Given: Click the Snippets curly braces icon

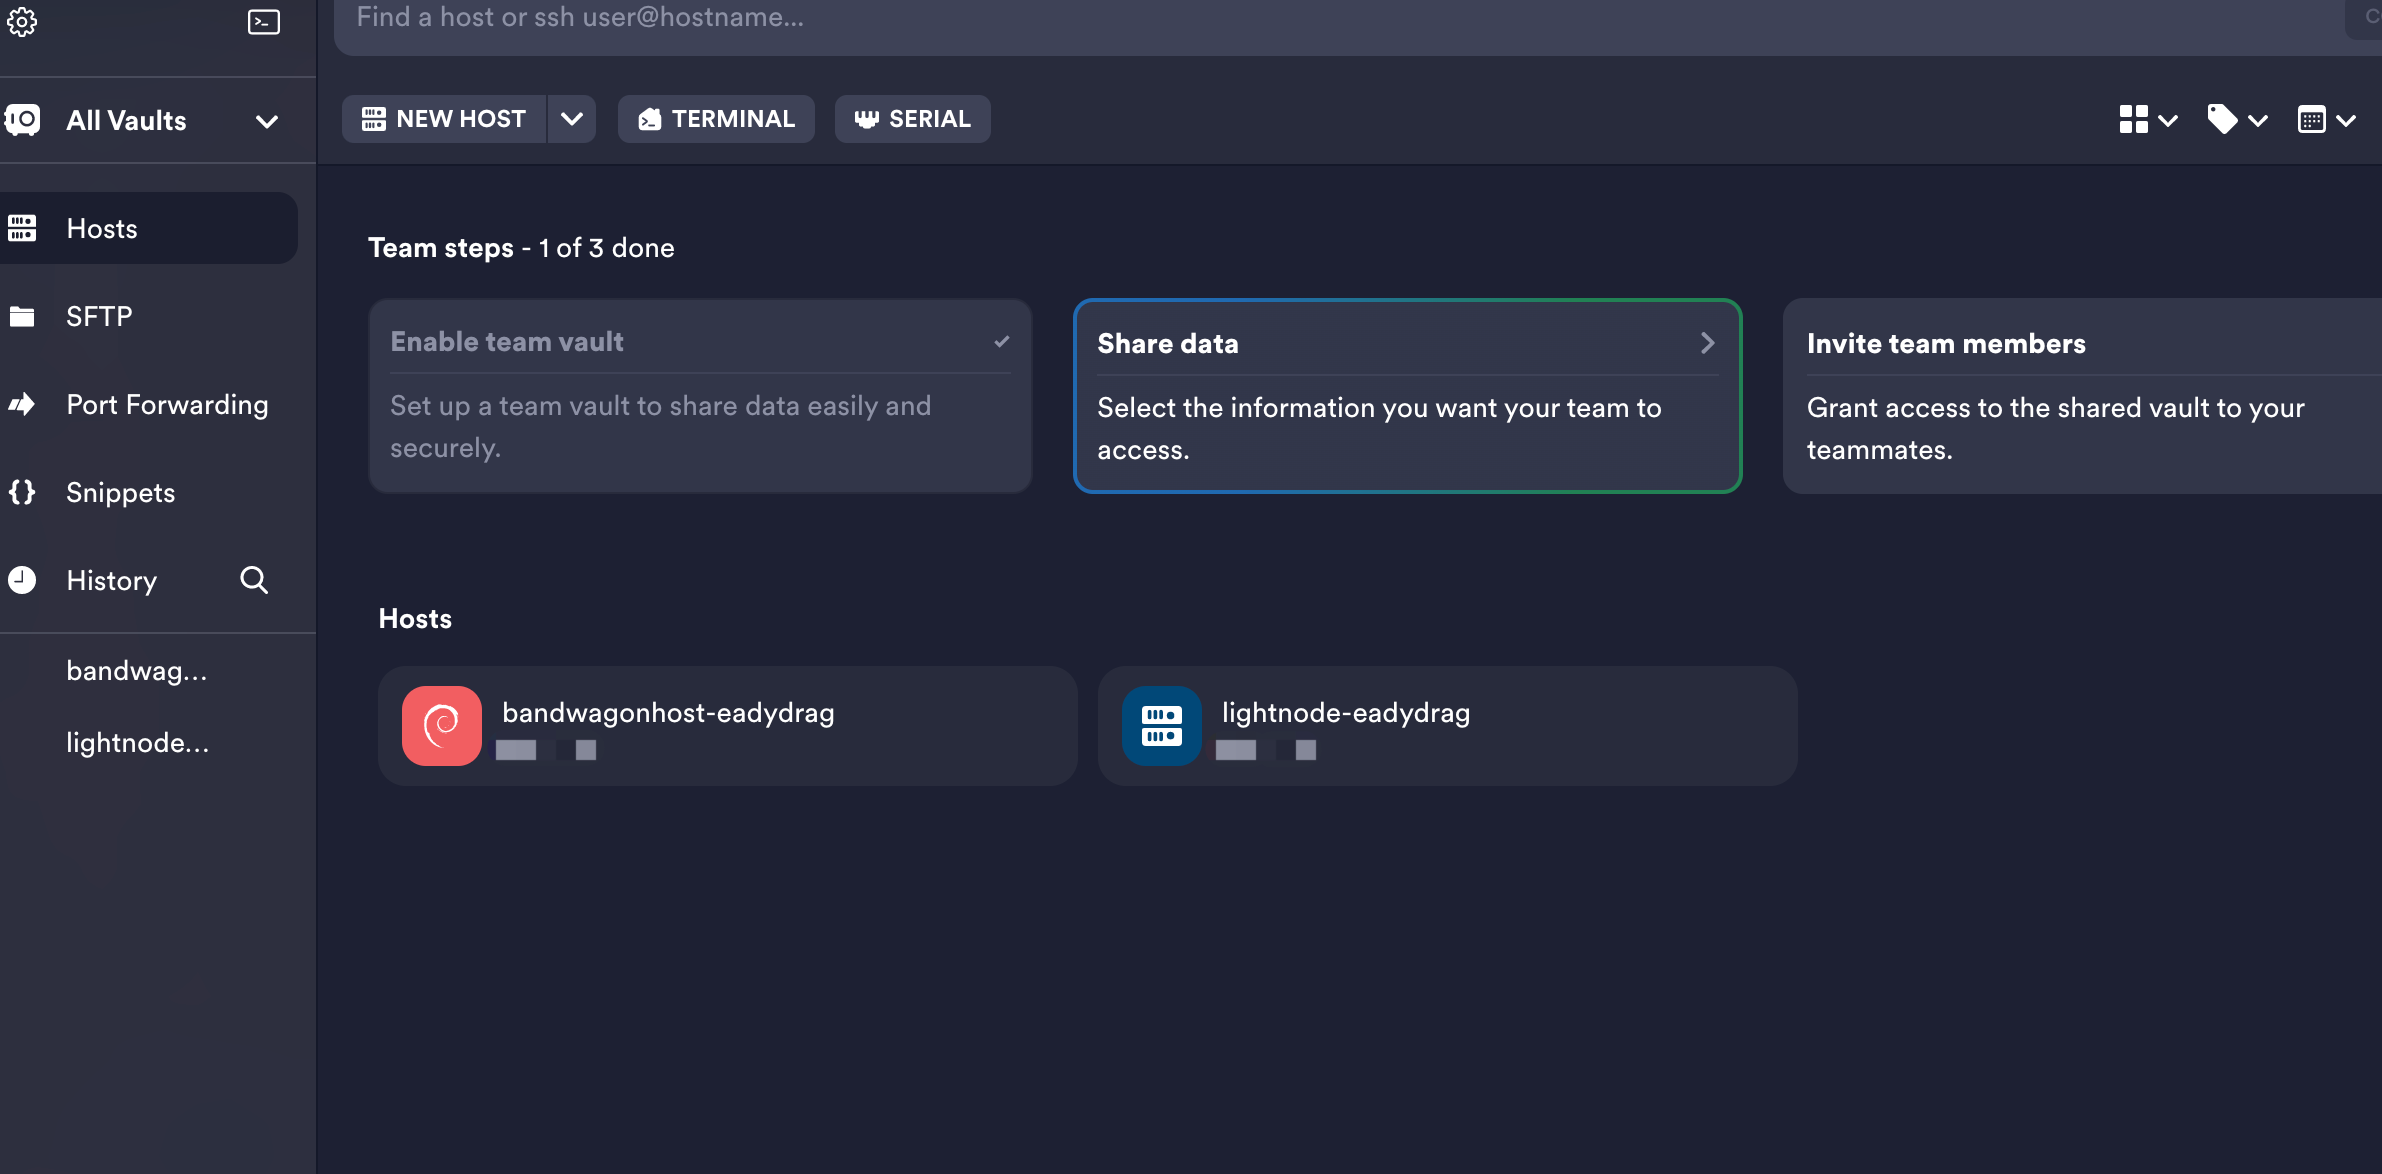Looking at the screenshot, I should (x=22, y=492).
